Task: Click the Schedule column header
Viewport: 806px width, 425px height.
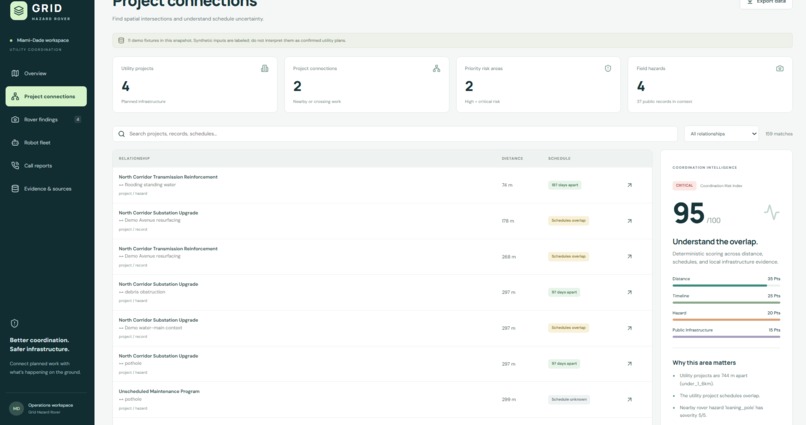Action: coord(559,158)
